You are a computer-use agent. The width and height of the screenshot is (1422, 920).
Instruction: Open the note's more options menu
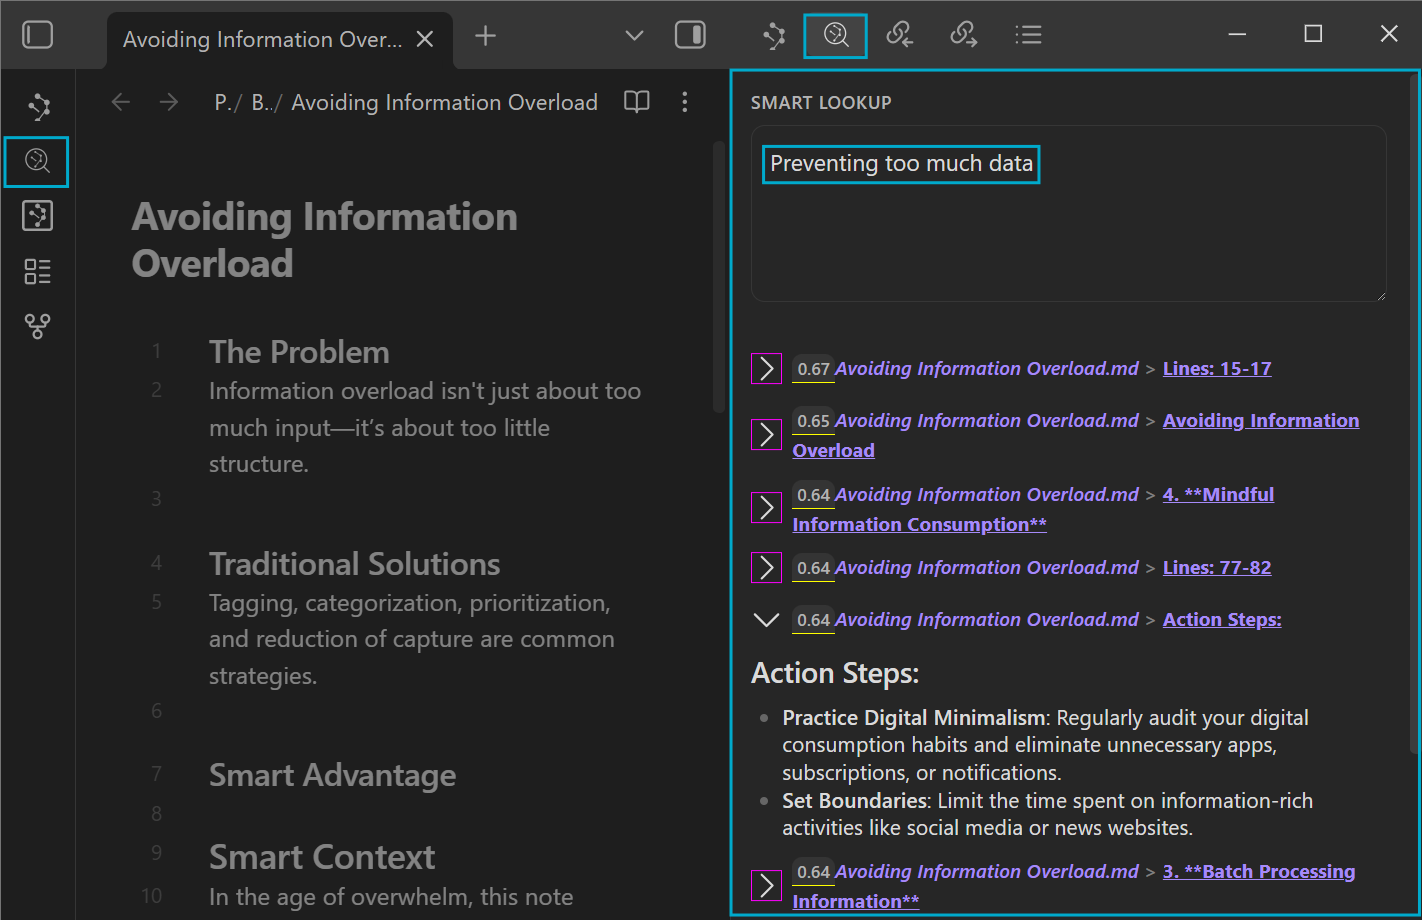coord(685,102)
